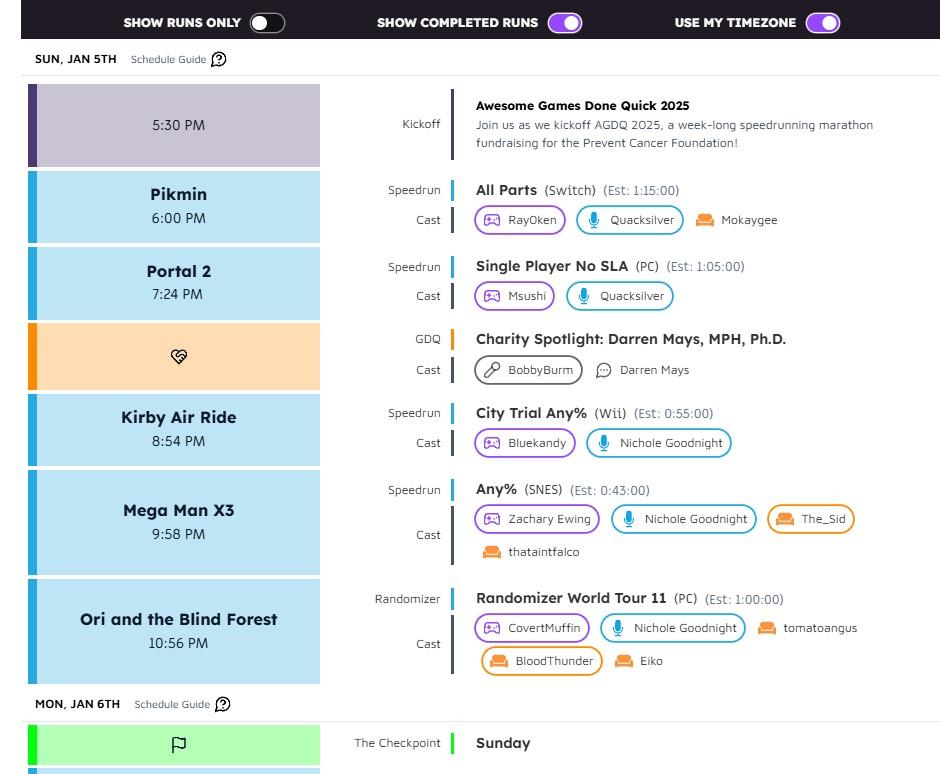This screenshot has height=774, width=940.
Task: Click Quacksilver's microphone icon in the Portal 2 cast
Action: coord(583,296)
